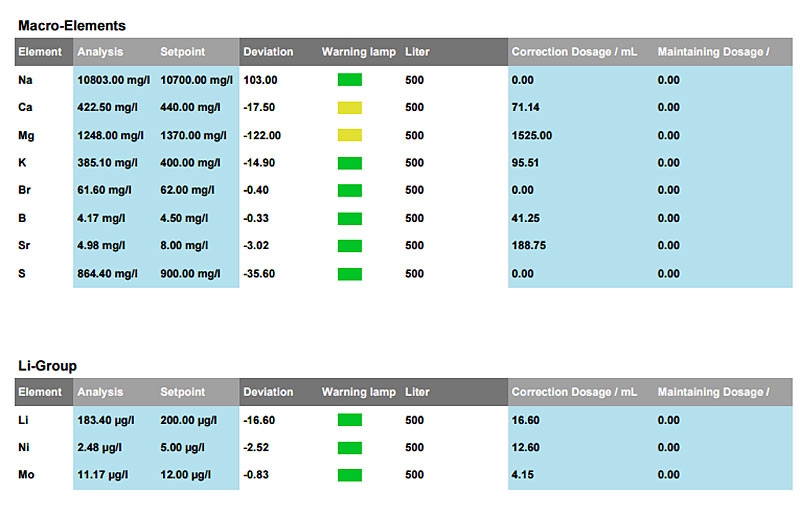
Task: Click the Li-Group section heading
Action: pos(47,365)
